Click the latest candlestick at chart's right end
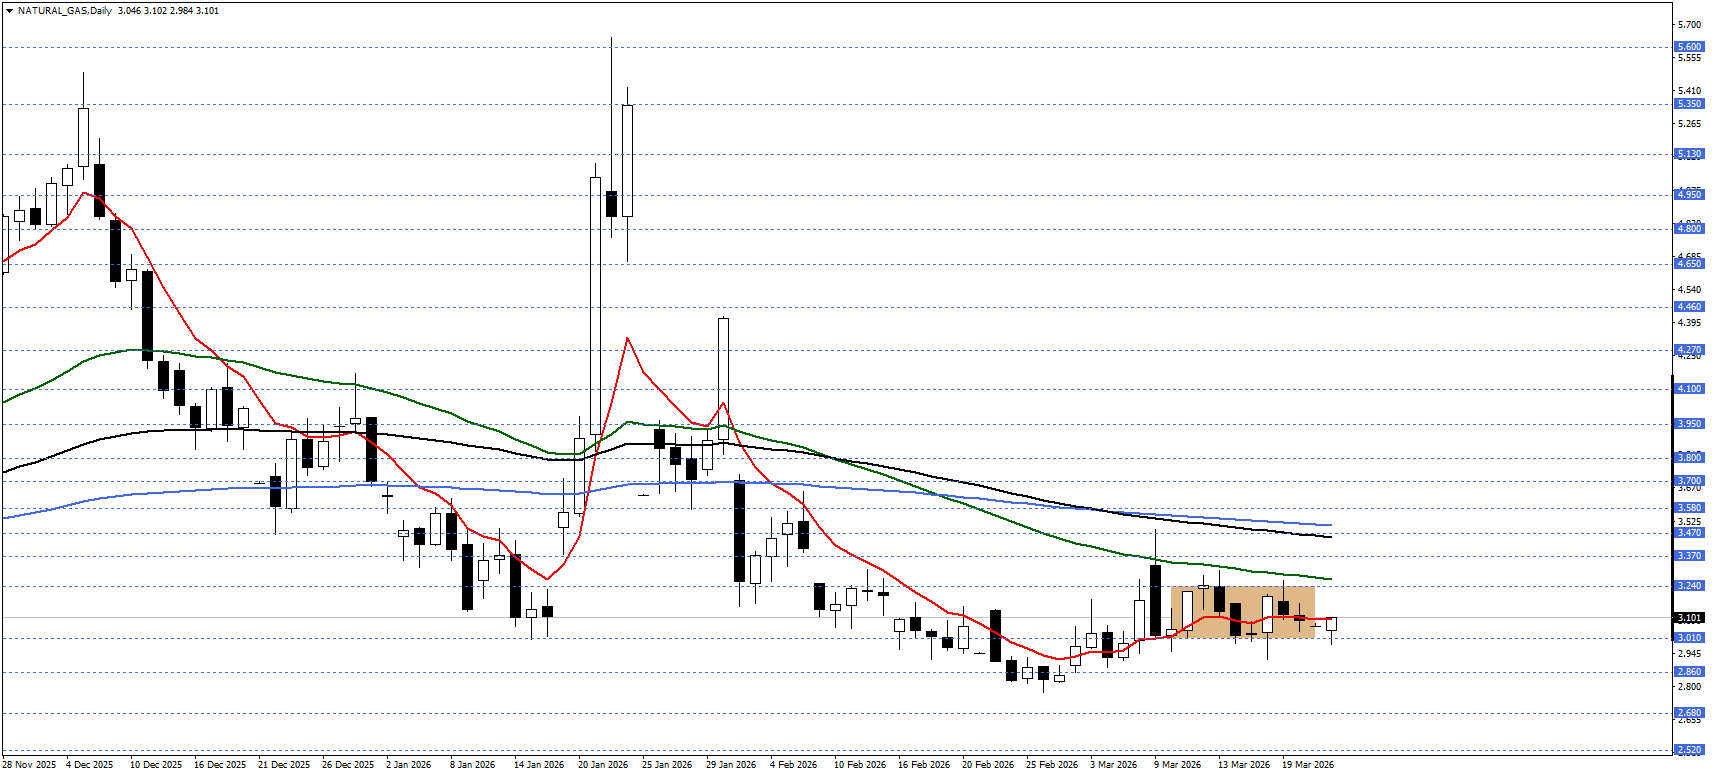1712x776 pixels. click(1331, 624)
